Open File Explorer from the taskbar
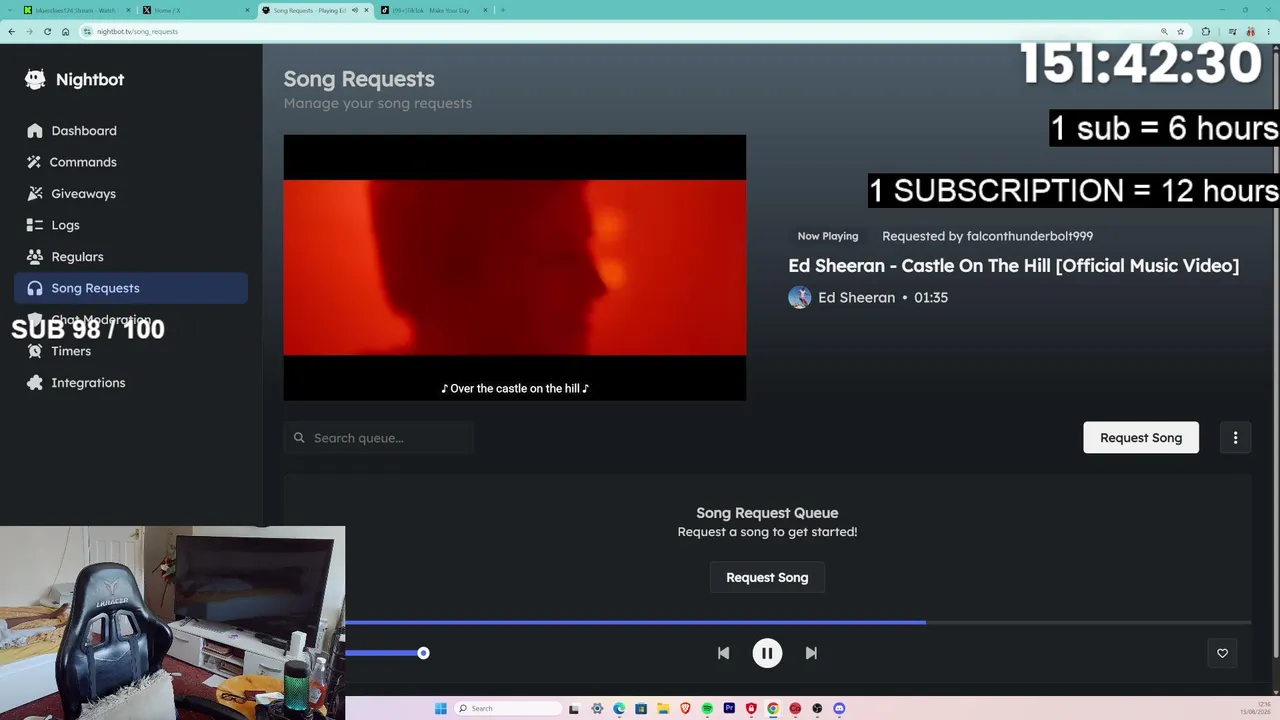The height and width of the screenshot is (720, 1280). click(663, 709)
